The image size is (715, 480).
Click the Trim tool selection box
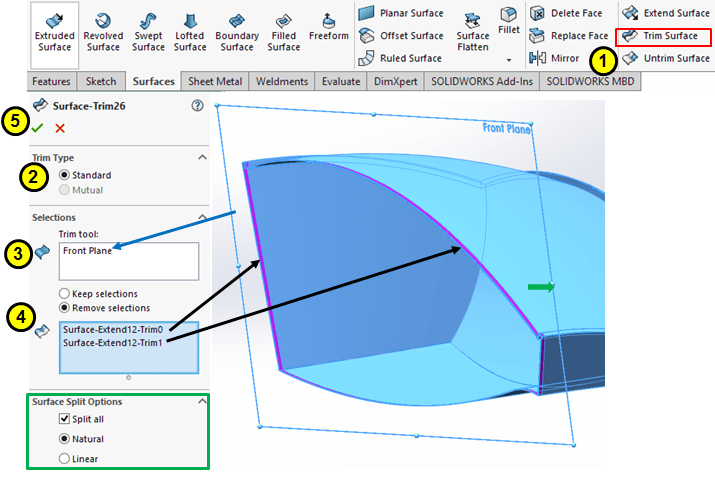(129, 260)
